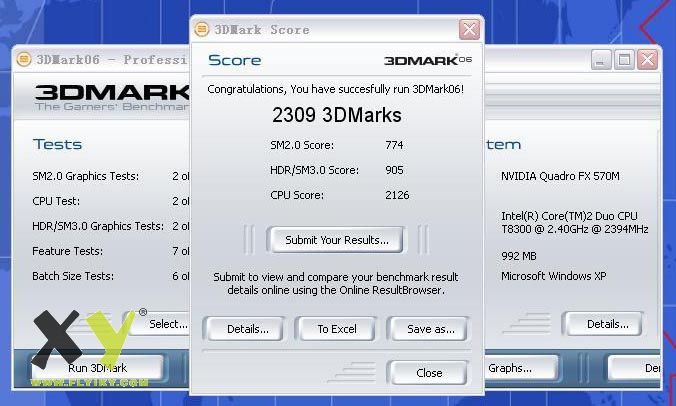Image resolution: width=676 pixels, height=406 pixels.
Task: Minimize the 3DMark06 main window
Action: 601,59
